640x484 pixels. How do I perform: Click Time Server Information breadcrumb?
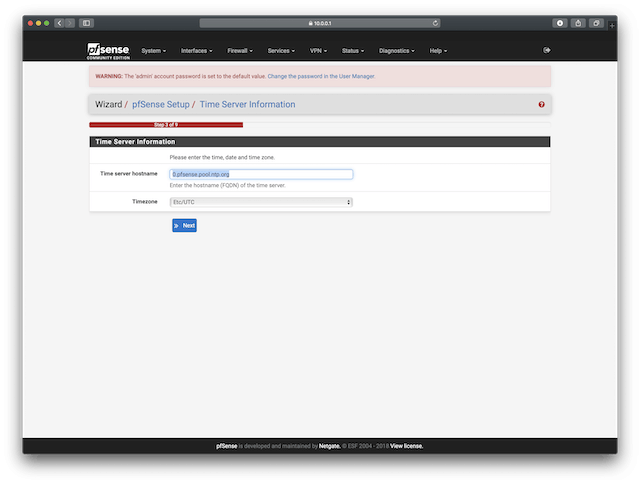click(x=247, y=104)
